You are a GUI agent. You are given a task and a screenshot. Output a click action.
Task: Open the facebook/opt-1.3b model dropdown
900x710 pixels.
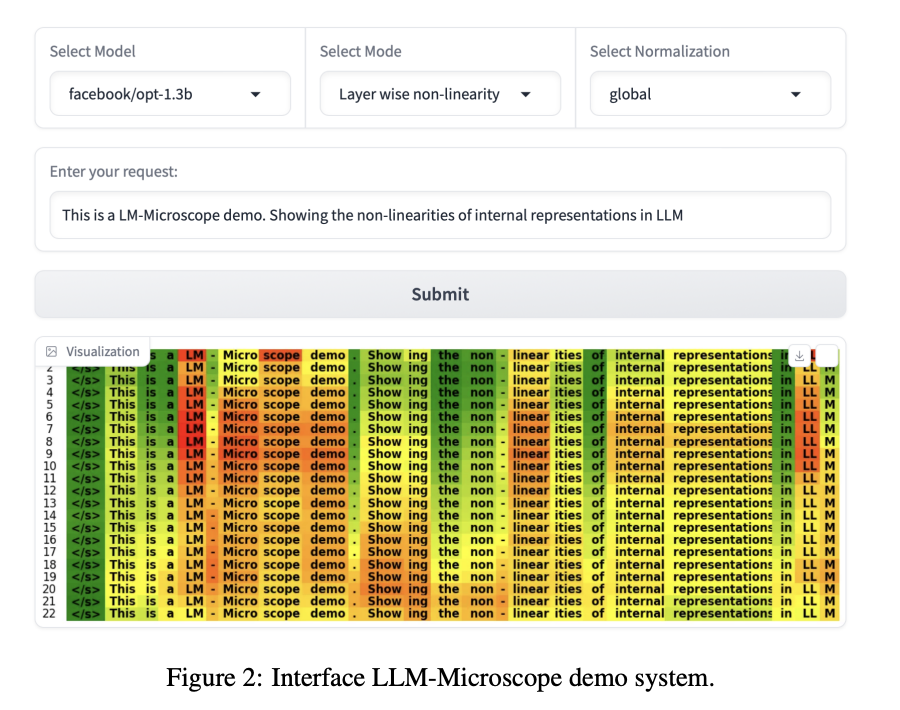coord(170,93)
